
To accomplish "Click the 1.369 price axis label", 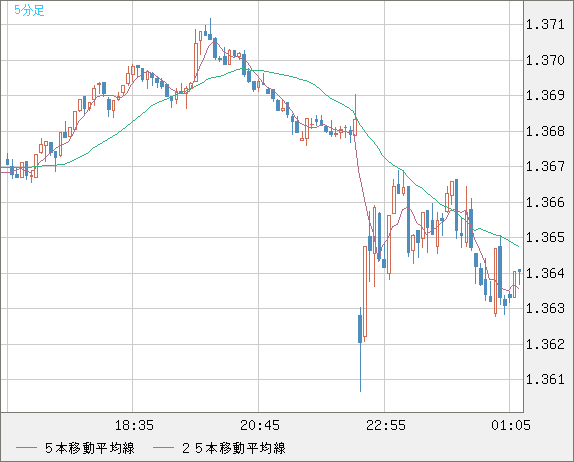I will [x=545, y=96].
